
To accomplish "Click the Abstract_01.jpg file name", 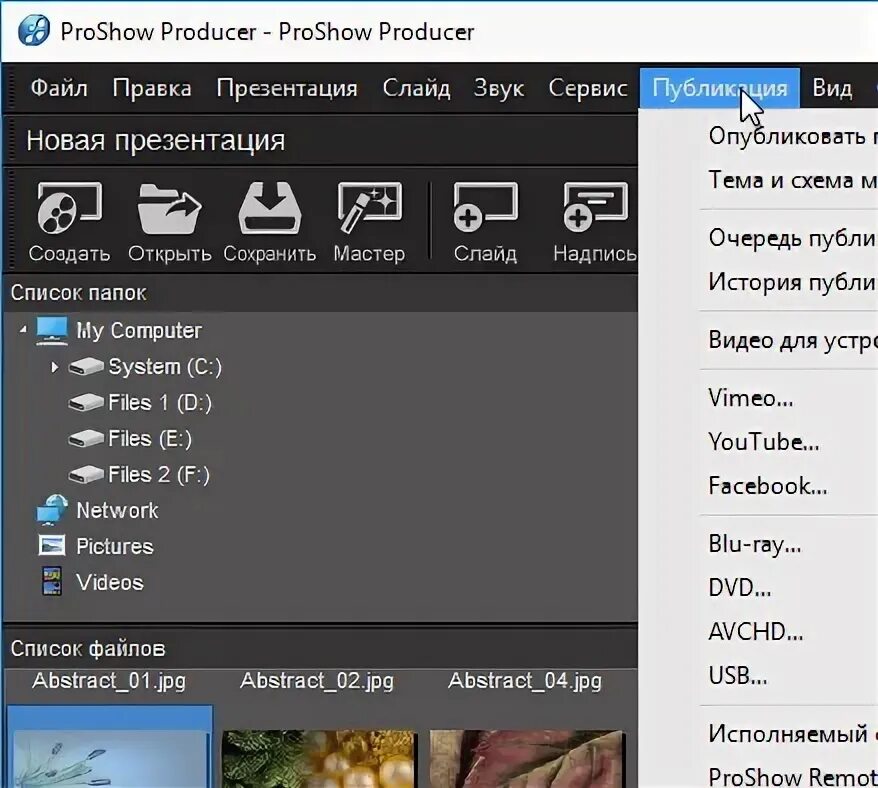I will pyautogui.click(x=109, y=681).
